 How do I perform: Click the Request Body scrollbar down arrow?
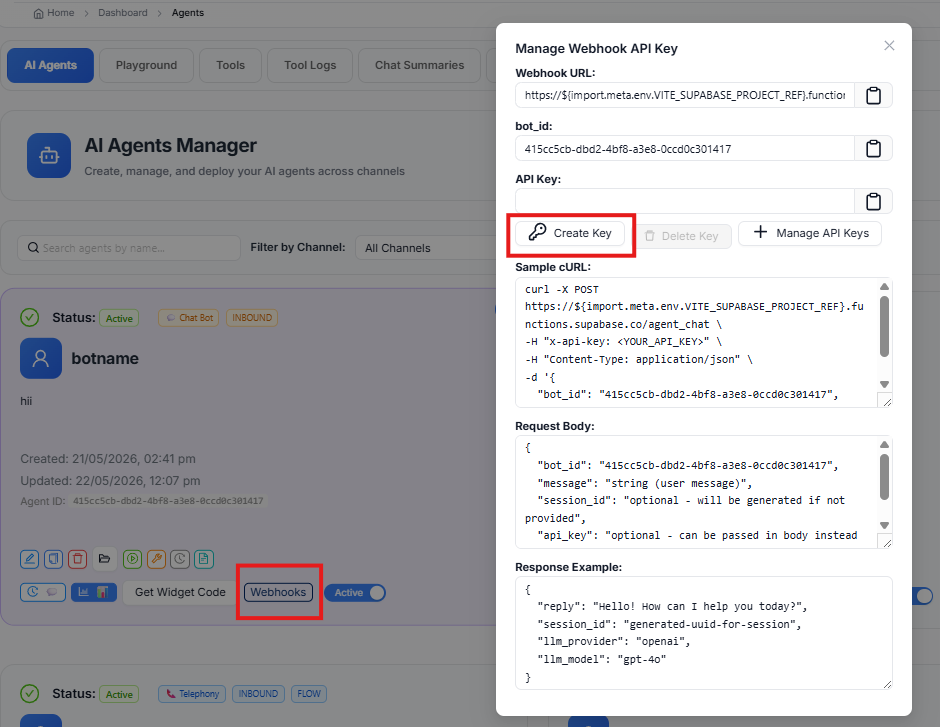coord(884,525)
